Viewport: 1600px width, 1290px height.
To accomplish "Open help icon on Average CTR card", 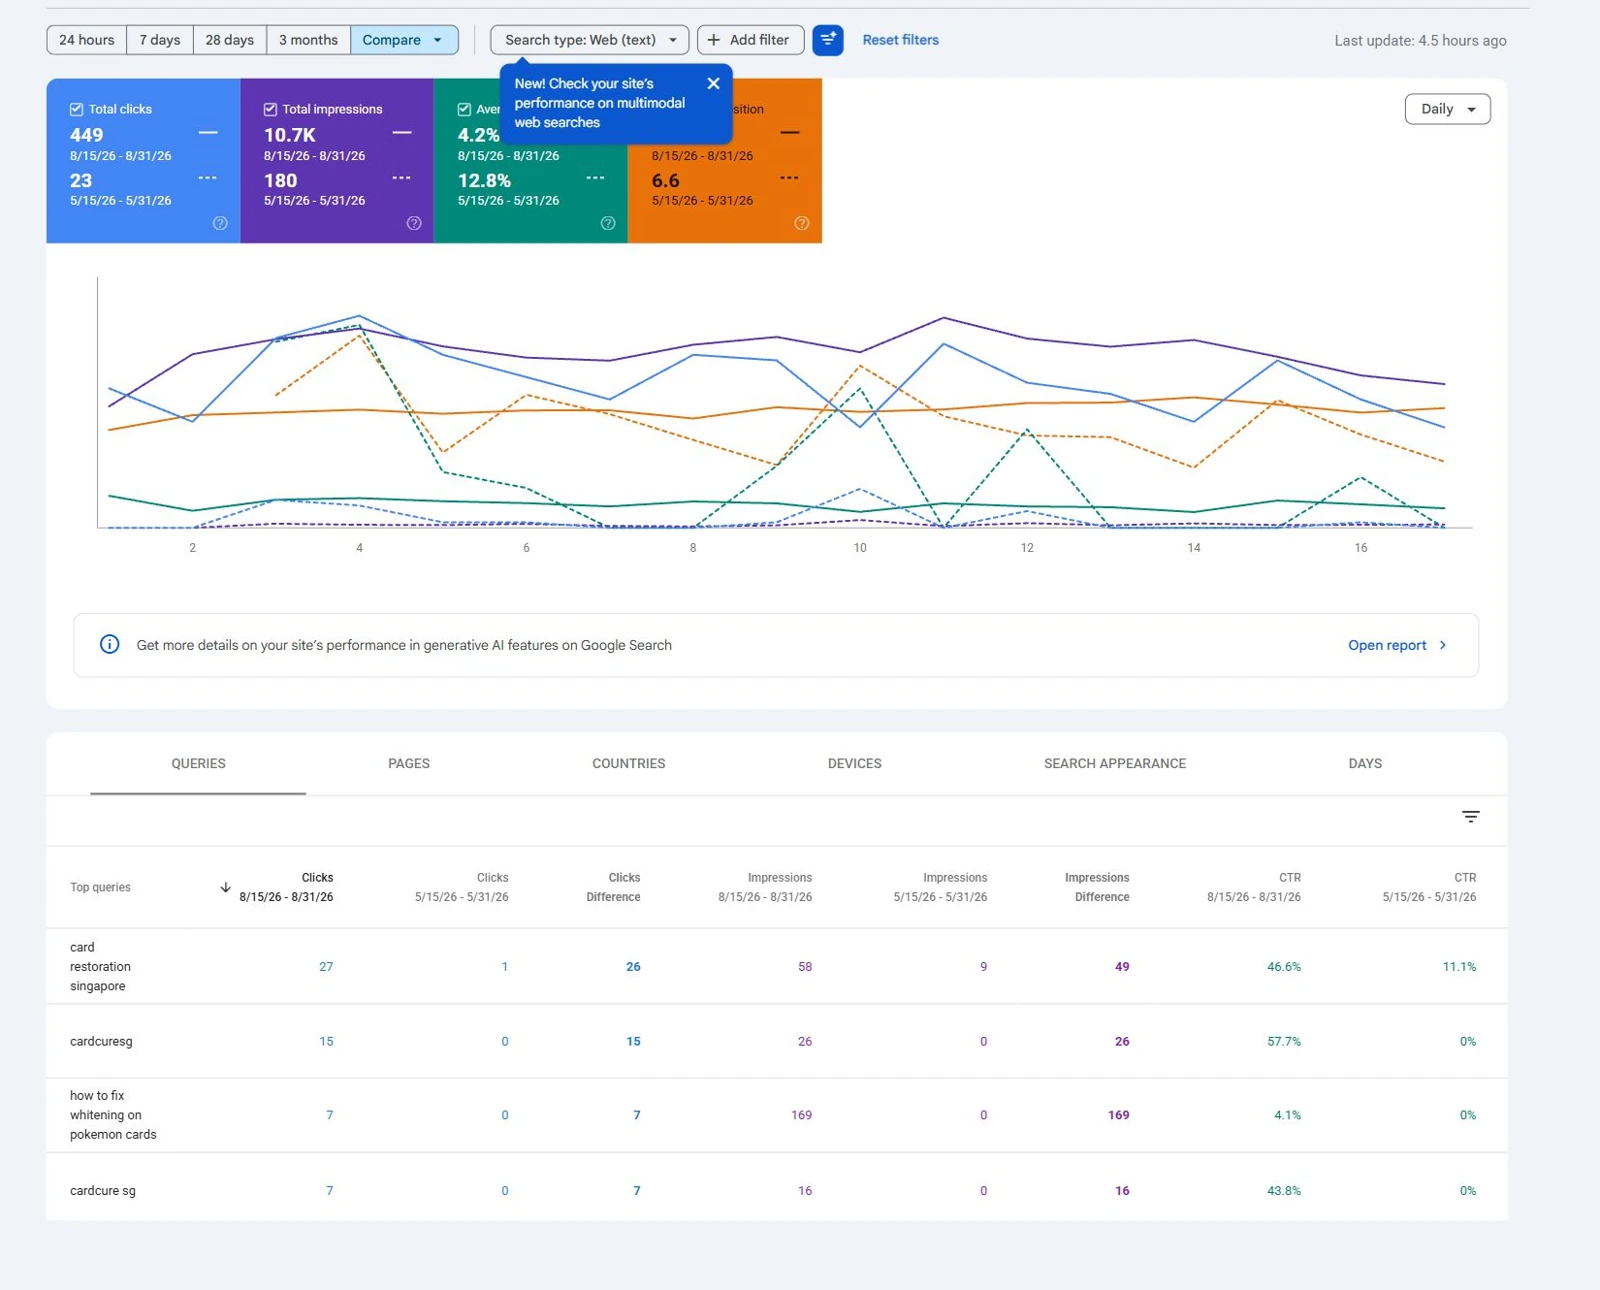I will [608, 223].
